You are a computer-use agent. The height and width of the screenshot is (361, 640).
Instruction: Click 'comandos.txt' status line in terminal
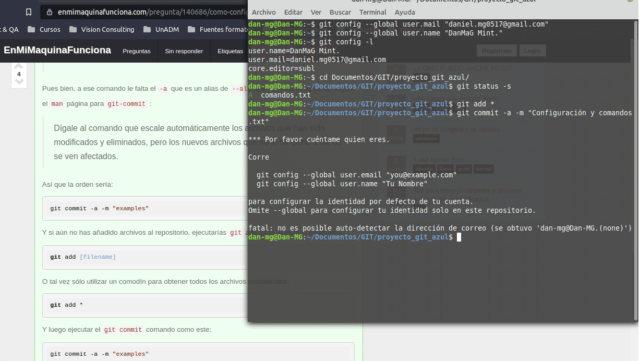285,95
